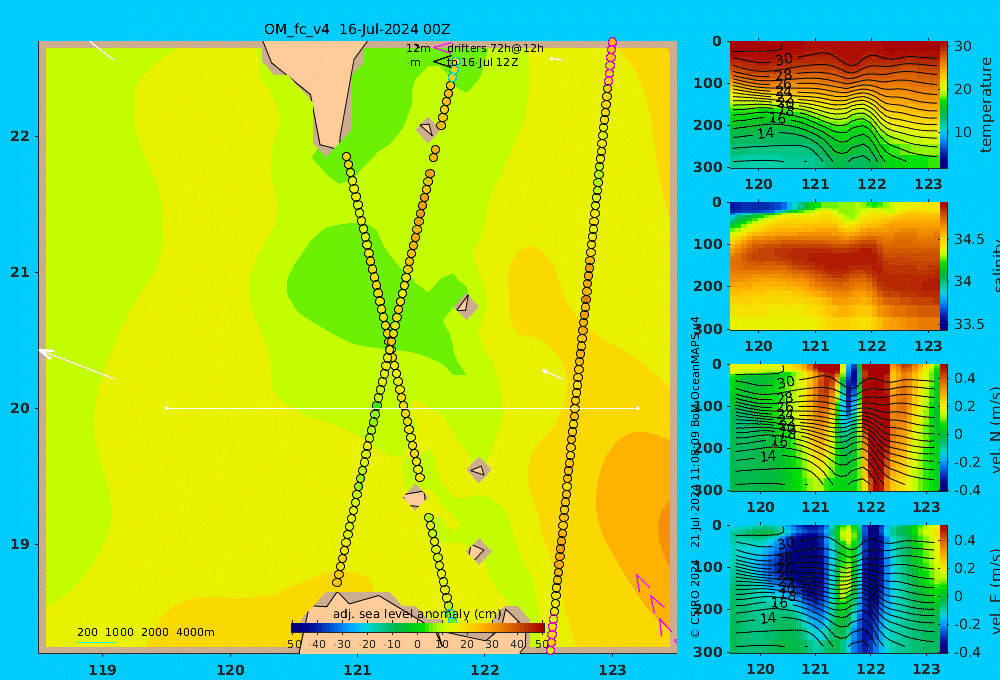Click the vel. E panel's vertical colorbar
Screen dimensions: 1000x680
click(x=943, y=589)
